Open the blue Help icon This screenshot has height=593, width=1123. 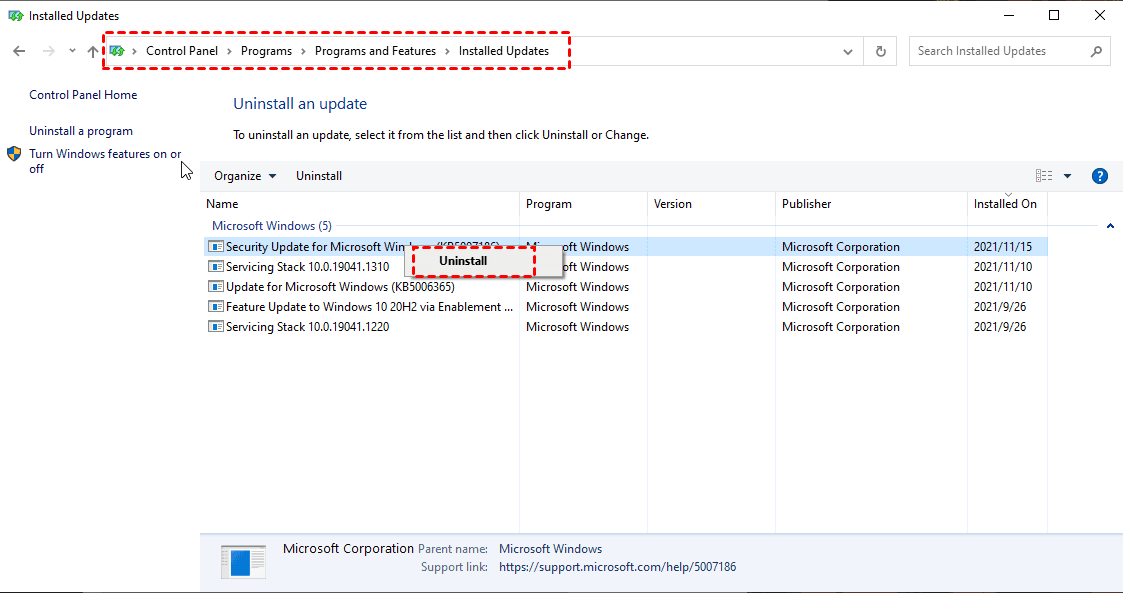tap(1100, 176)
